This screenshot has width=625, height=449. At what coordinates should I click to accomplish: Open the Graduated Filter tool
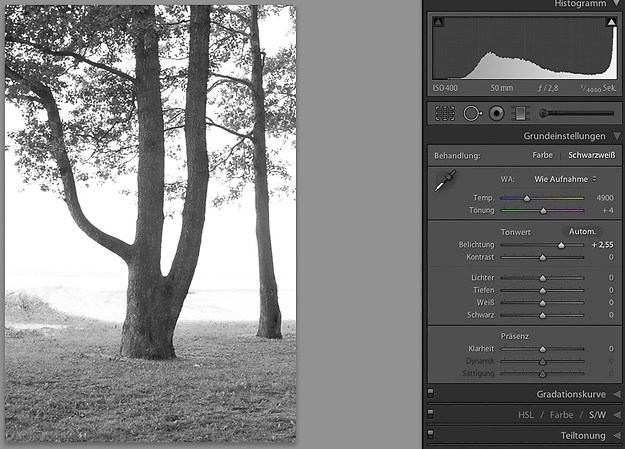click(519, 114)
